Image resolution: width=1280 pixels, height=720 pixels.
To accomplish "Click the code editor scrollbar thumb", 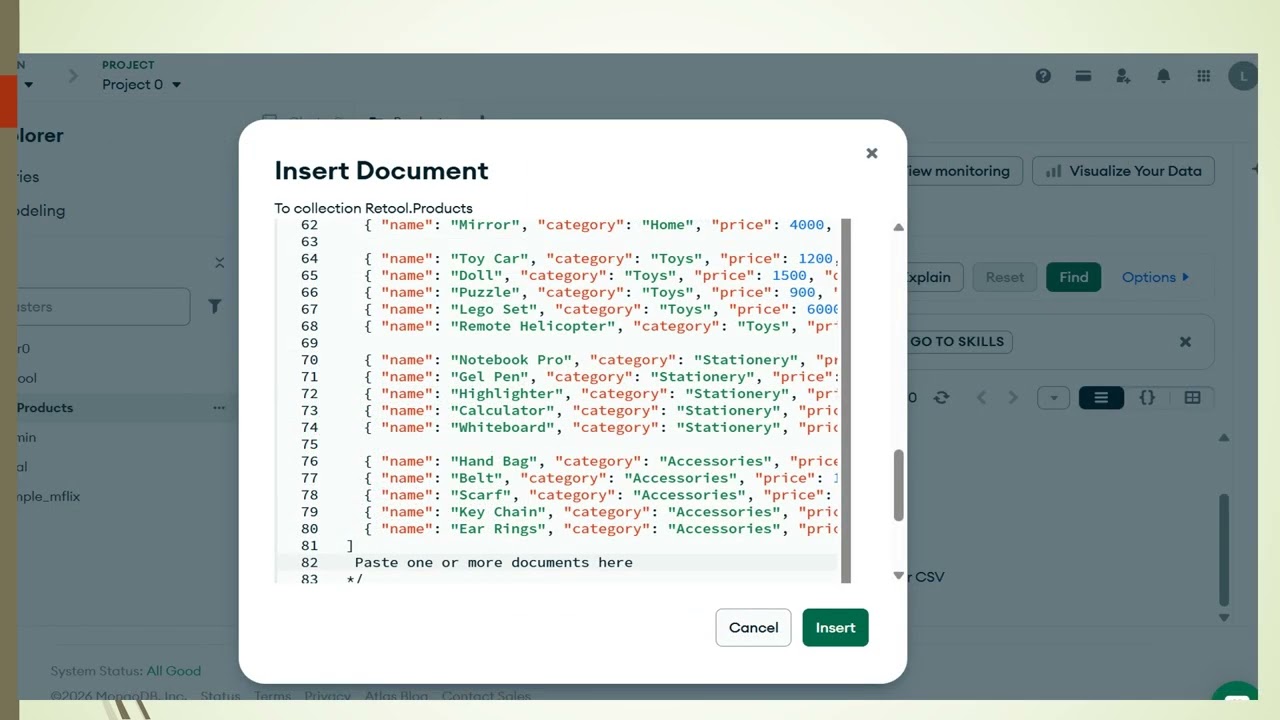I will click(x=898, y=485).
